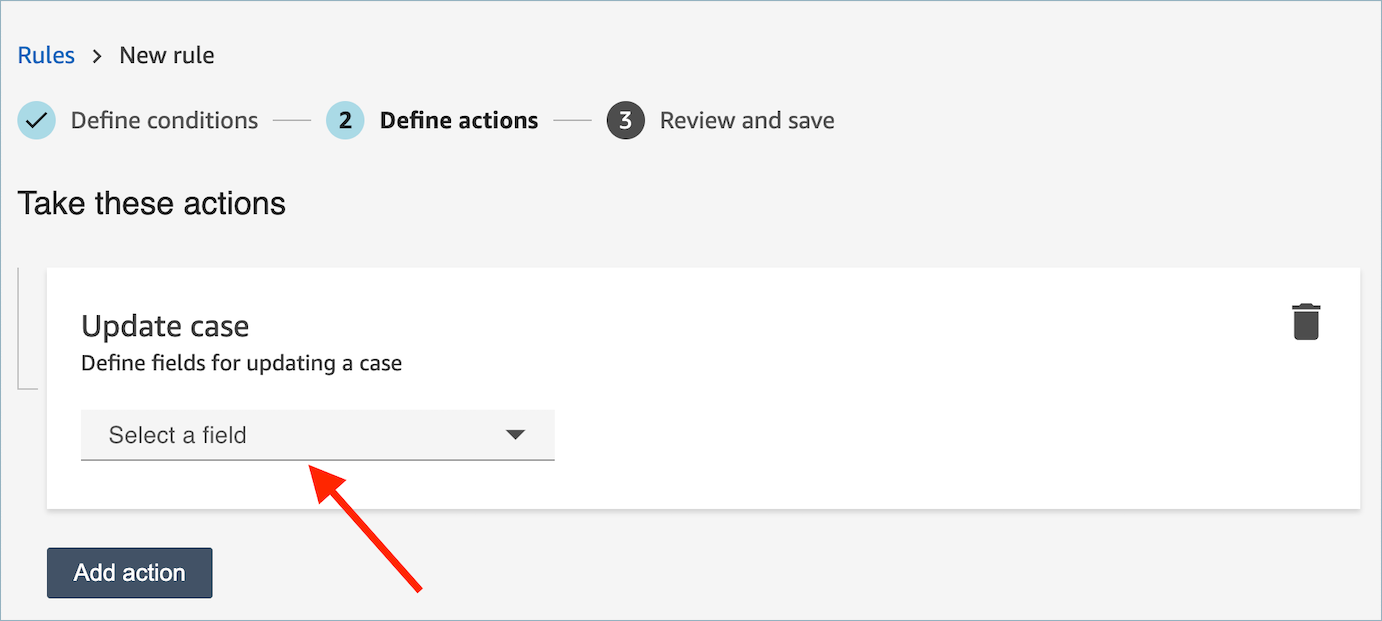
Task: Select the completed Define conditions step indicator
Action: pyautogui.click(x=36, y=120)
